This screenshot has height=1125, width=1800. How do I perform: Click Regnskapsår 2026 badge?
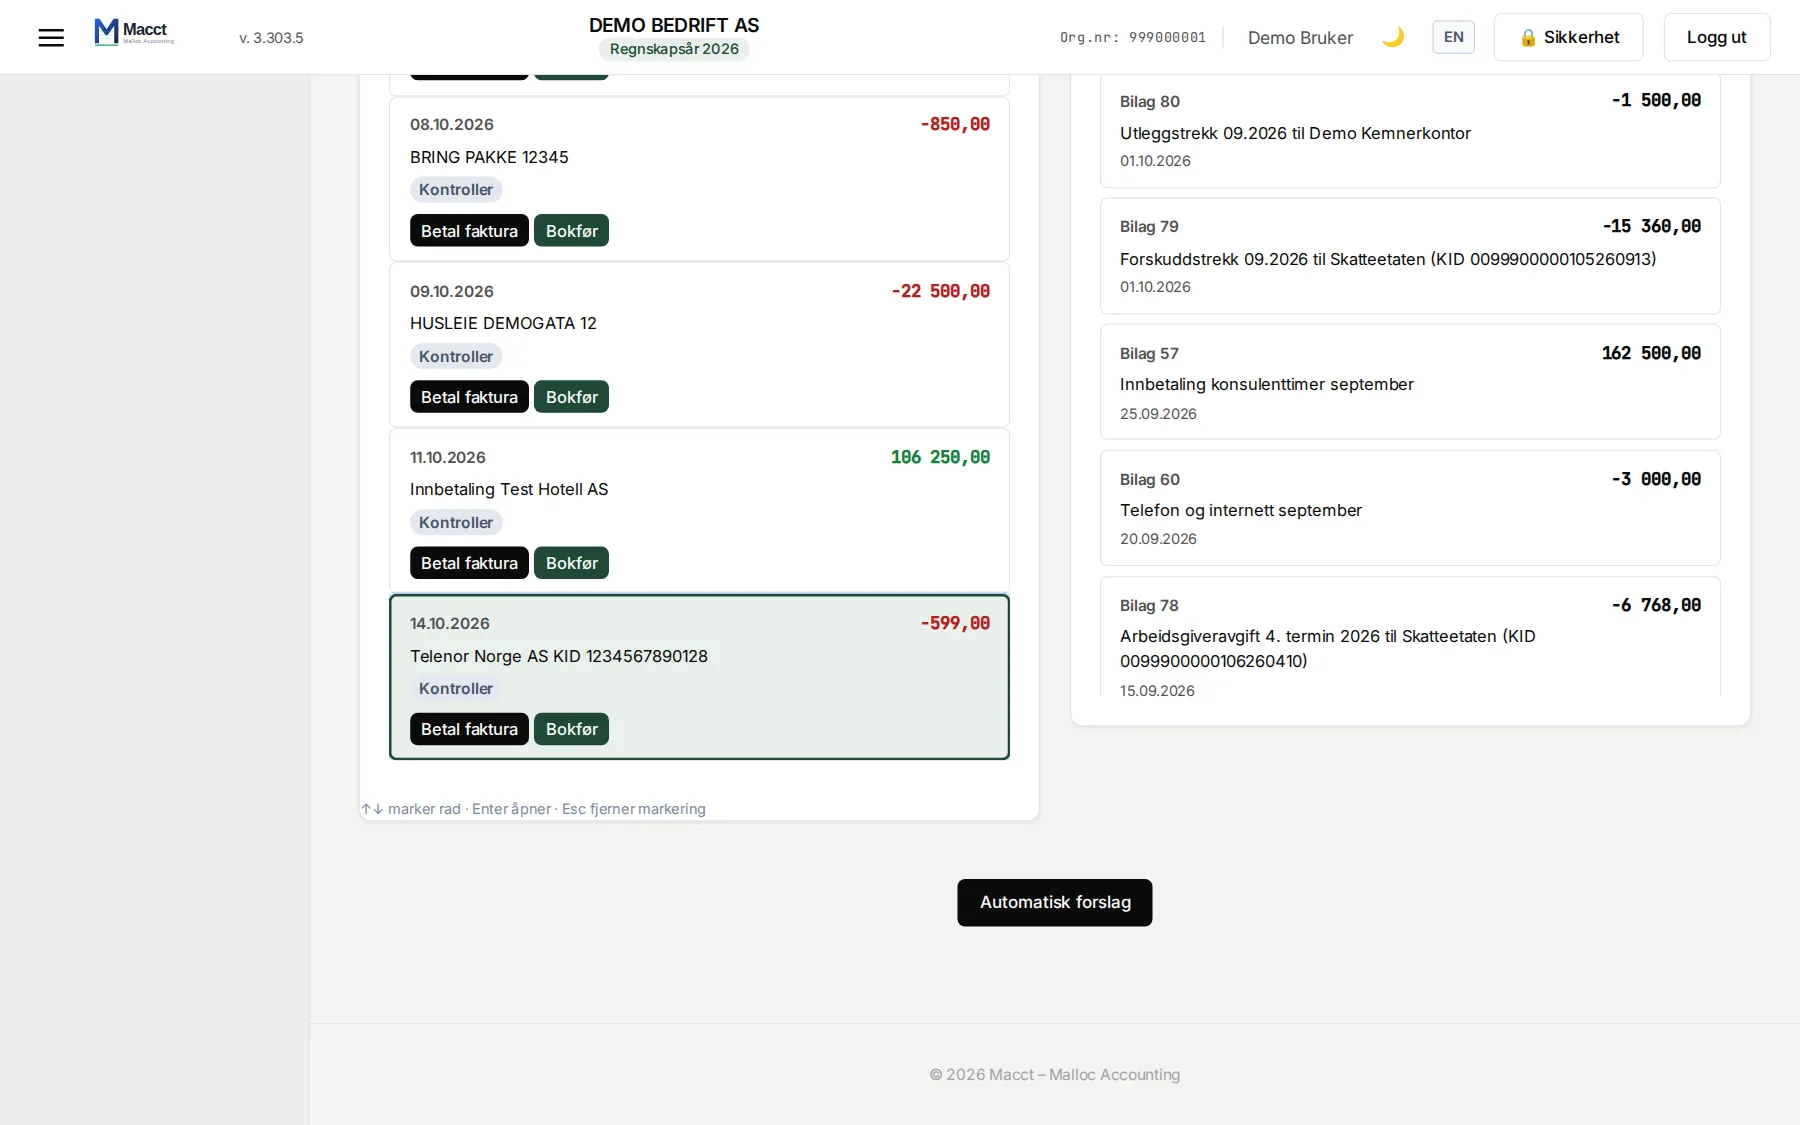pos(674,49)
